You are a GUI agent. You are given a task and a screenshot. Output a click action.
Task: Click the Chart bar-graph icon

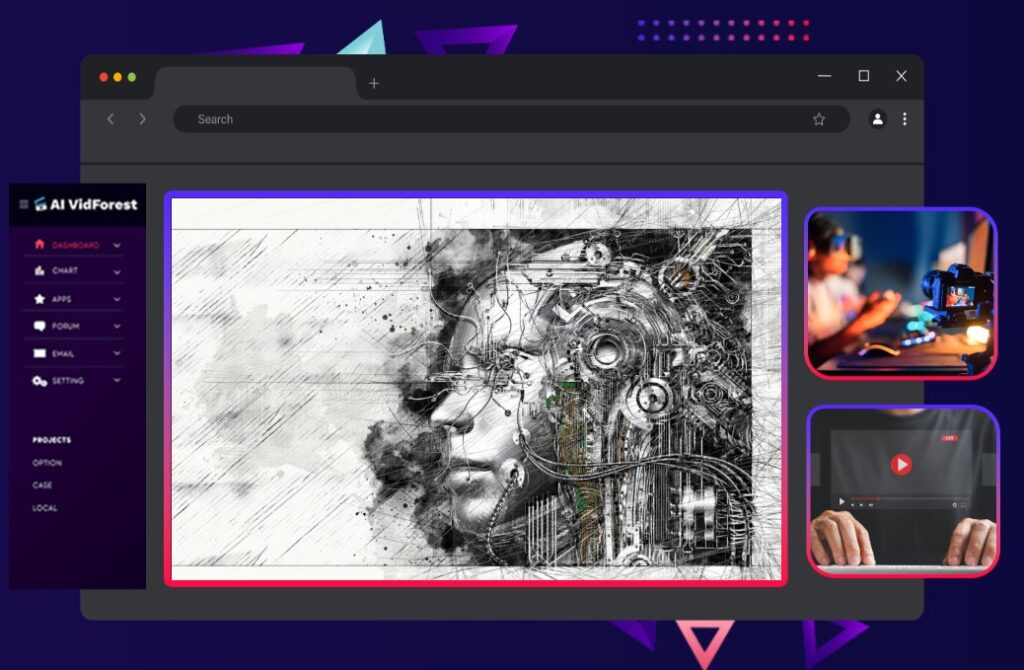40,271
